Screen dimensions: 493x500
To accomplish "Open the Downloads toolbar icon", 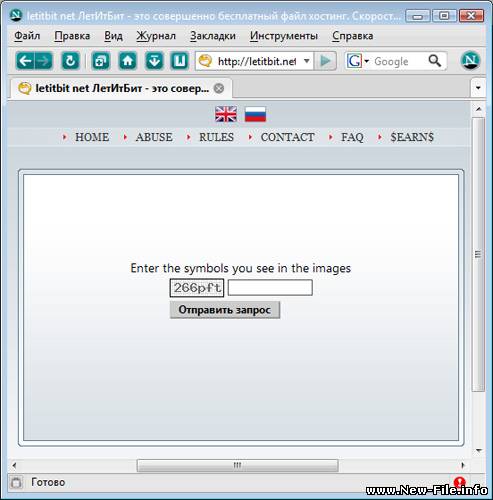I will 154,61.
